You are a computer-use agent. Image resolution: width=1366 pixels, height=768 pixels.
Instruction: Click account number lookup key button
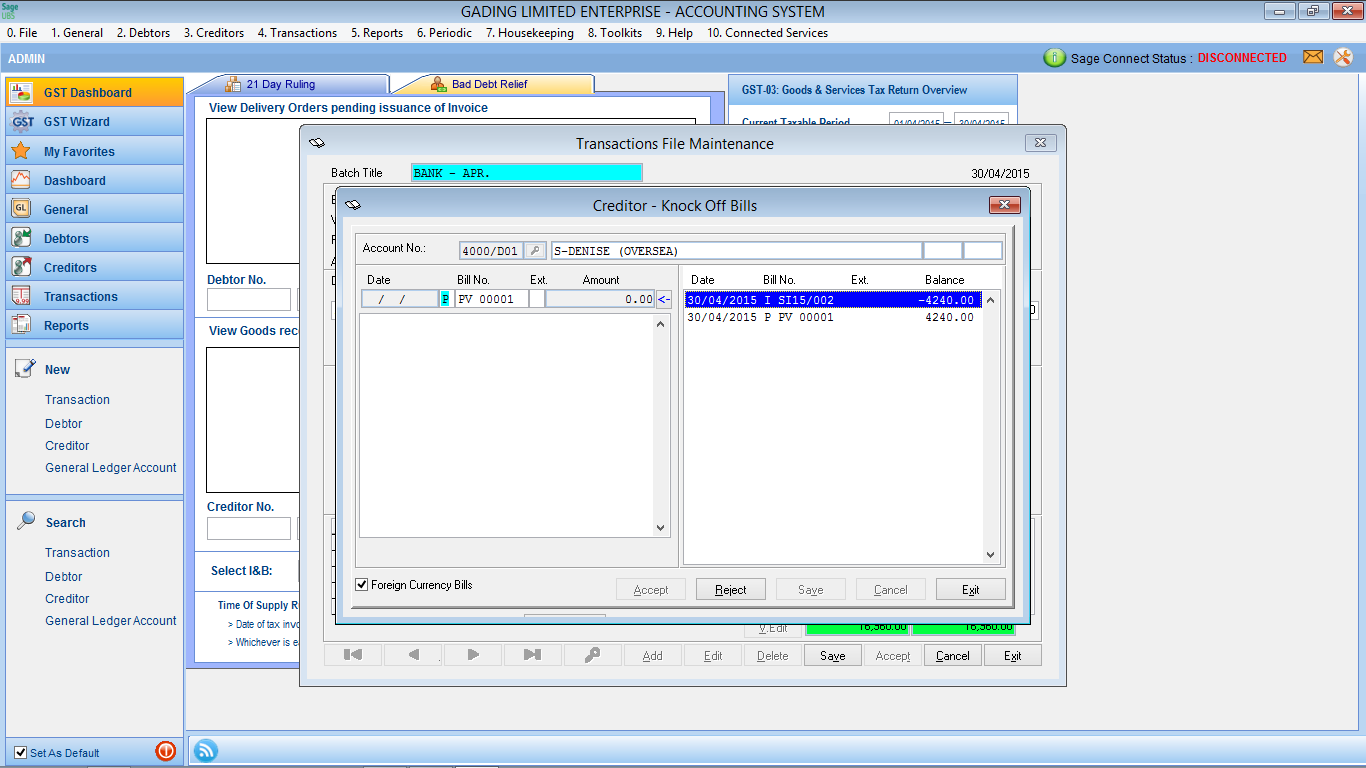pyautogui.click(x=536, y=251)
